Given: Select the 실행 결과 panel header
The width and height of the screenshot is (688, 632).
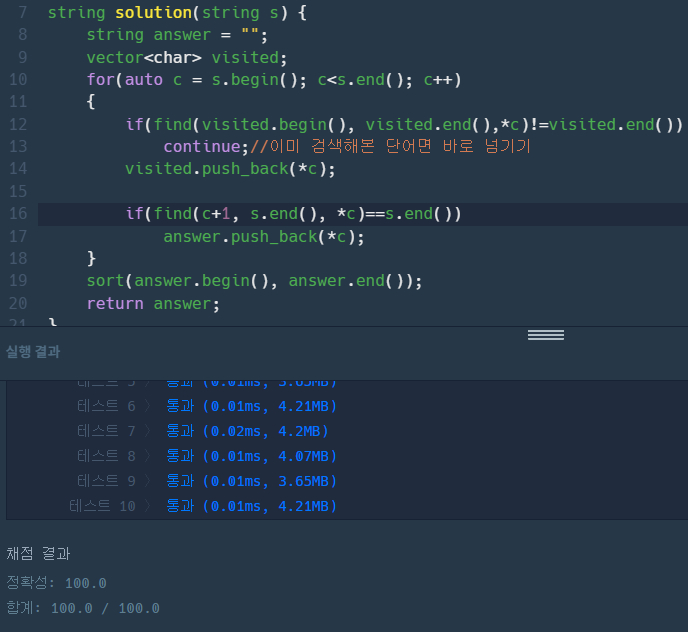Looking at the screenshot, I should pyautogui.click(x=33, y=351).
